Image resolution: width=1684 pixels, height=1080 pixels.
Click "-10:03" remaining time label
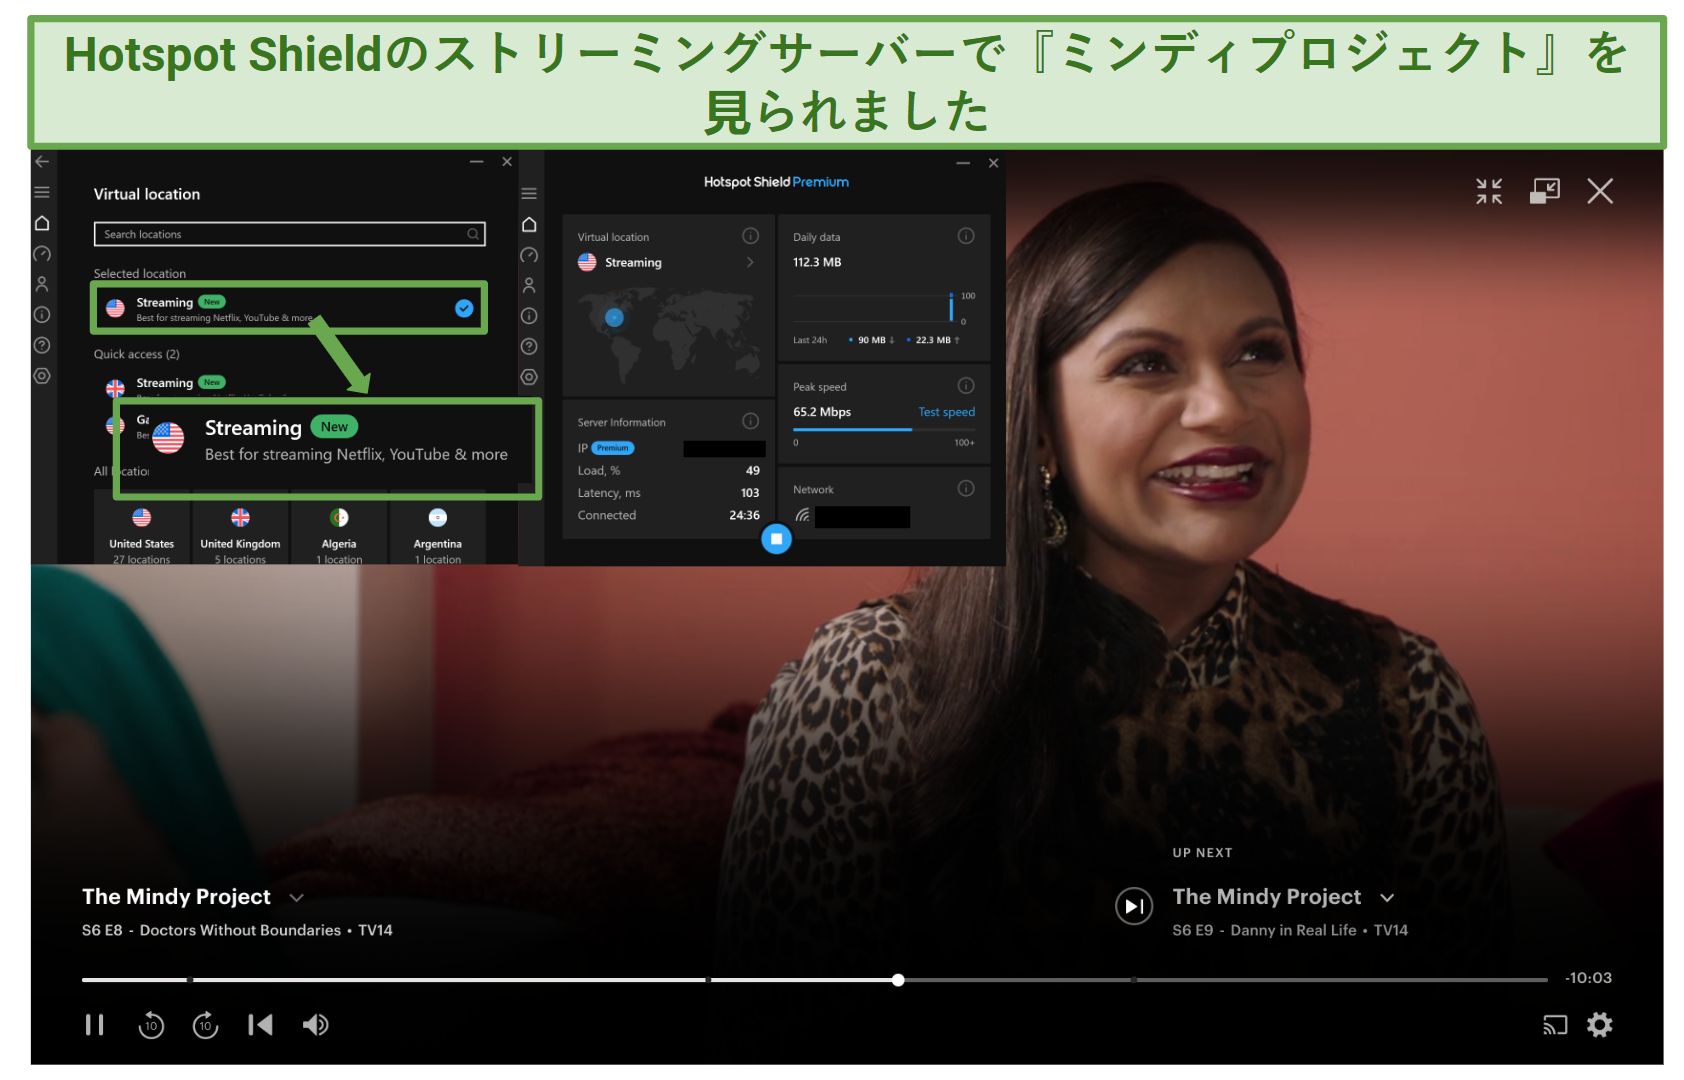click(x=1588, y=978)
